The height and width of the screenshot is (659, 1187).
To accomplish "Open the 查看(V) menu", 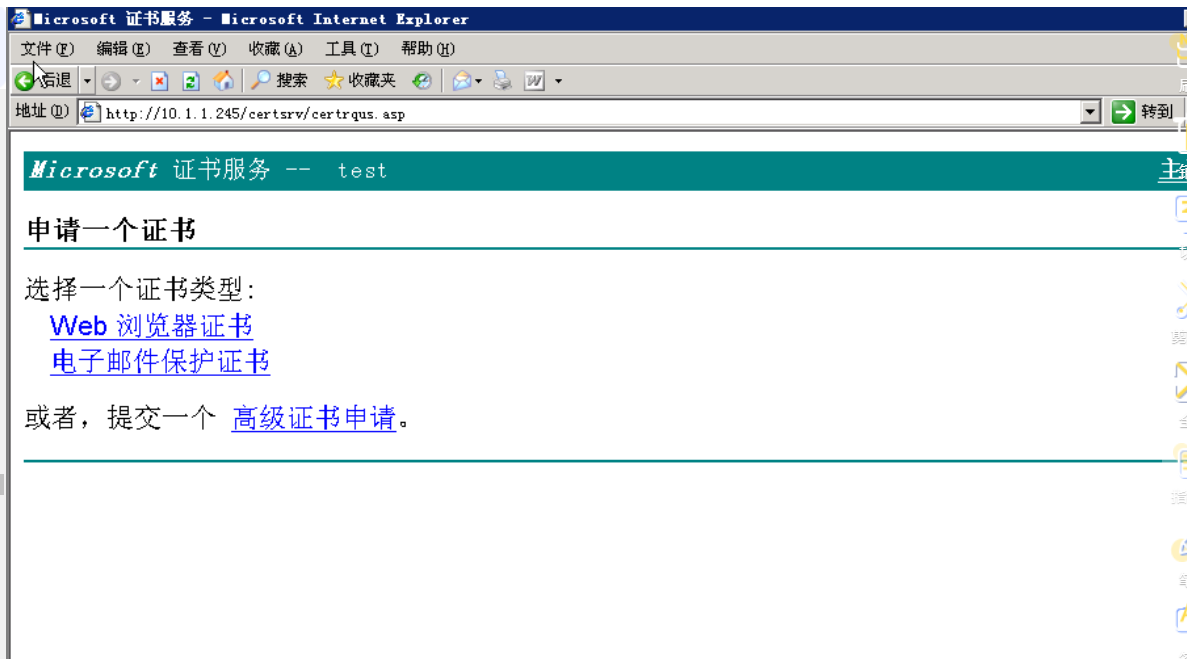I will coord(199,49).
